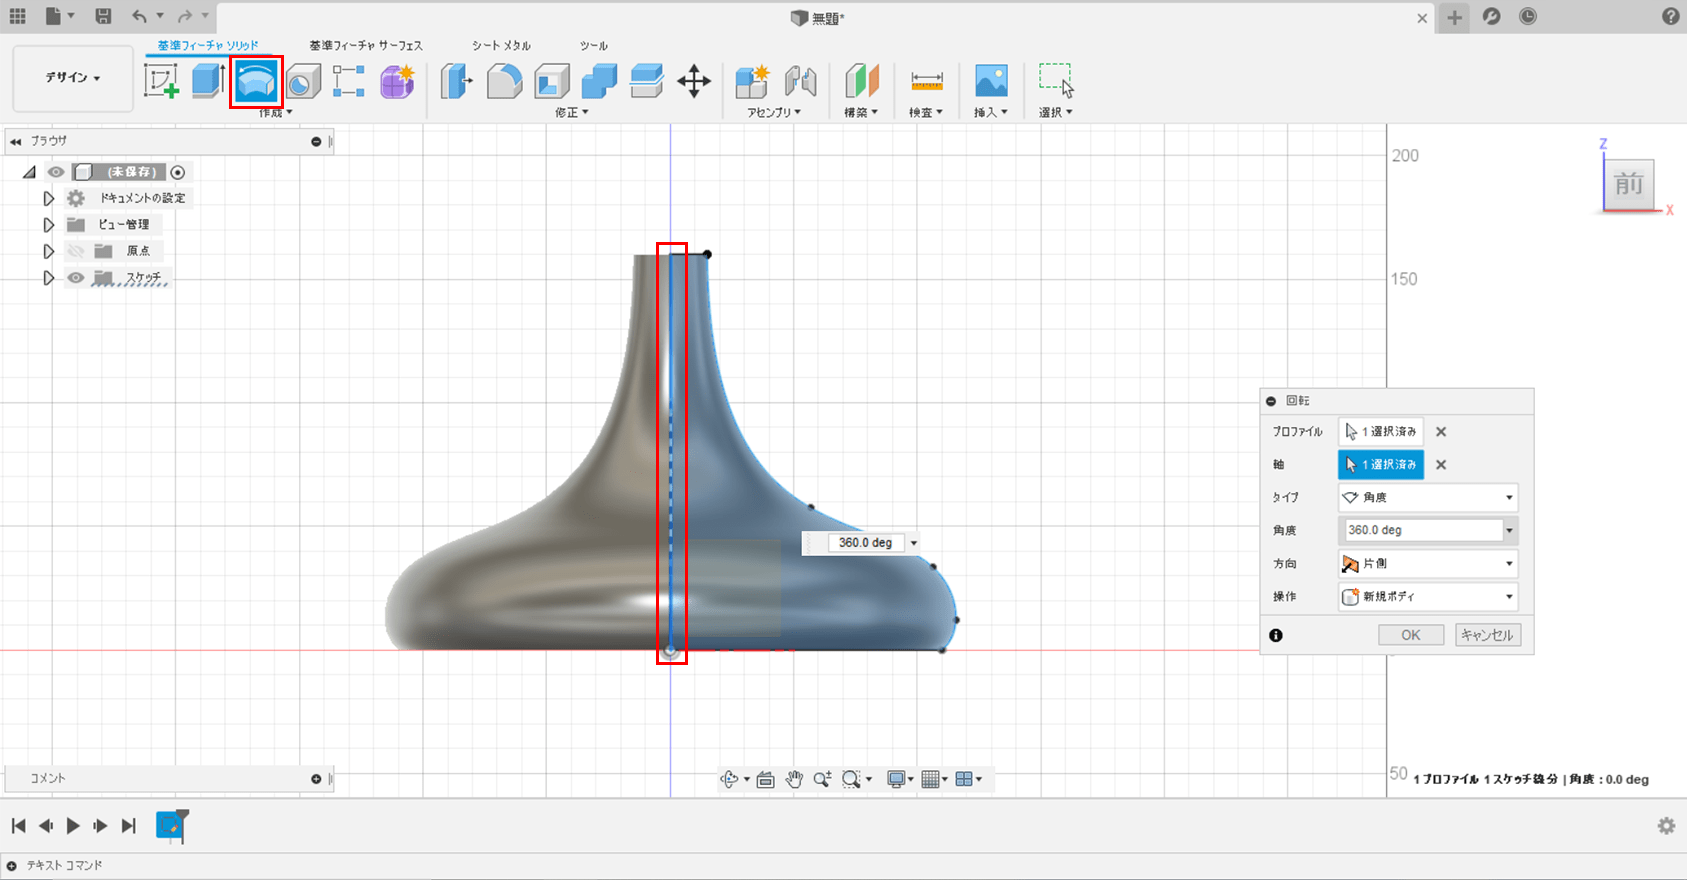The image size is (1687, 880).
Task: Toggle visibility of 原点 folder
Action: [76, 251]
